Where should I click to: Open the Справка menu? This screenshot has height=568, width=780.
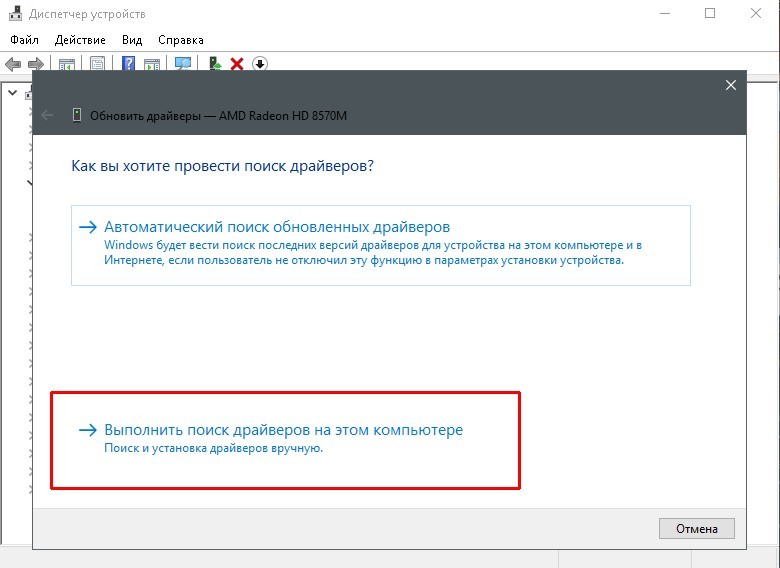pos(181,40)
